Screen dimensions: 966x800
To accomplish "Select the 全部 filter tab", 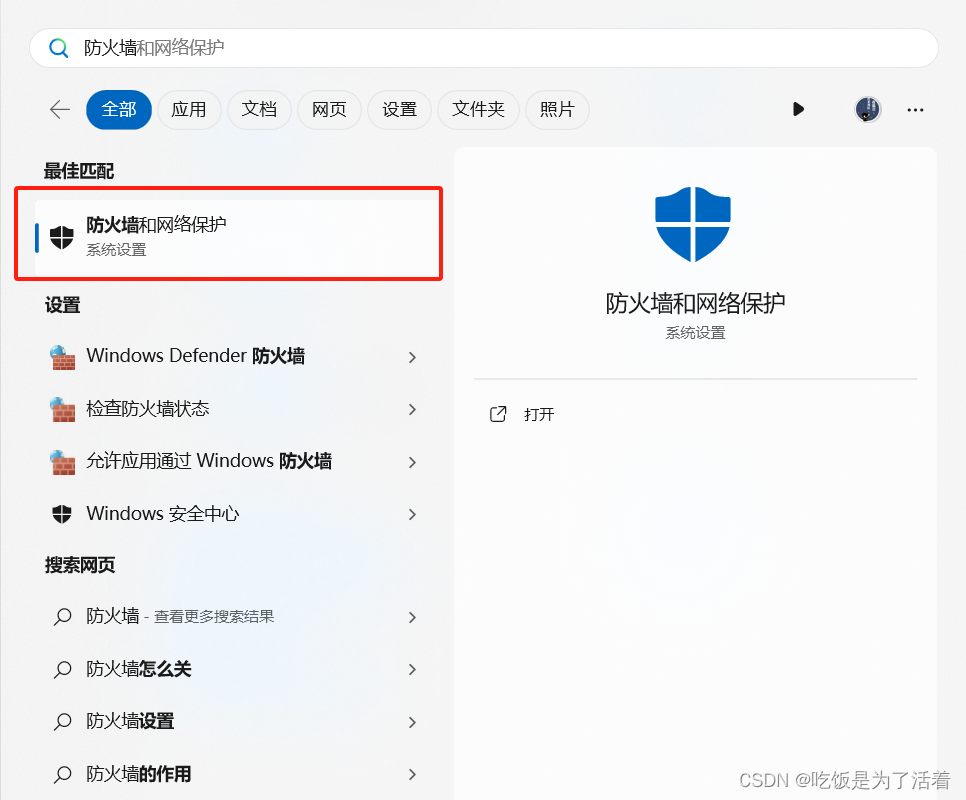I will 119,110.
